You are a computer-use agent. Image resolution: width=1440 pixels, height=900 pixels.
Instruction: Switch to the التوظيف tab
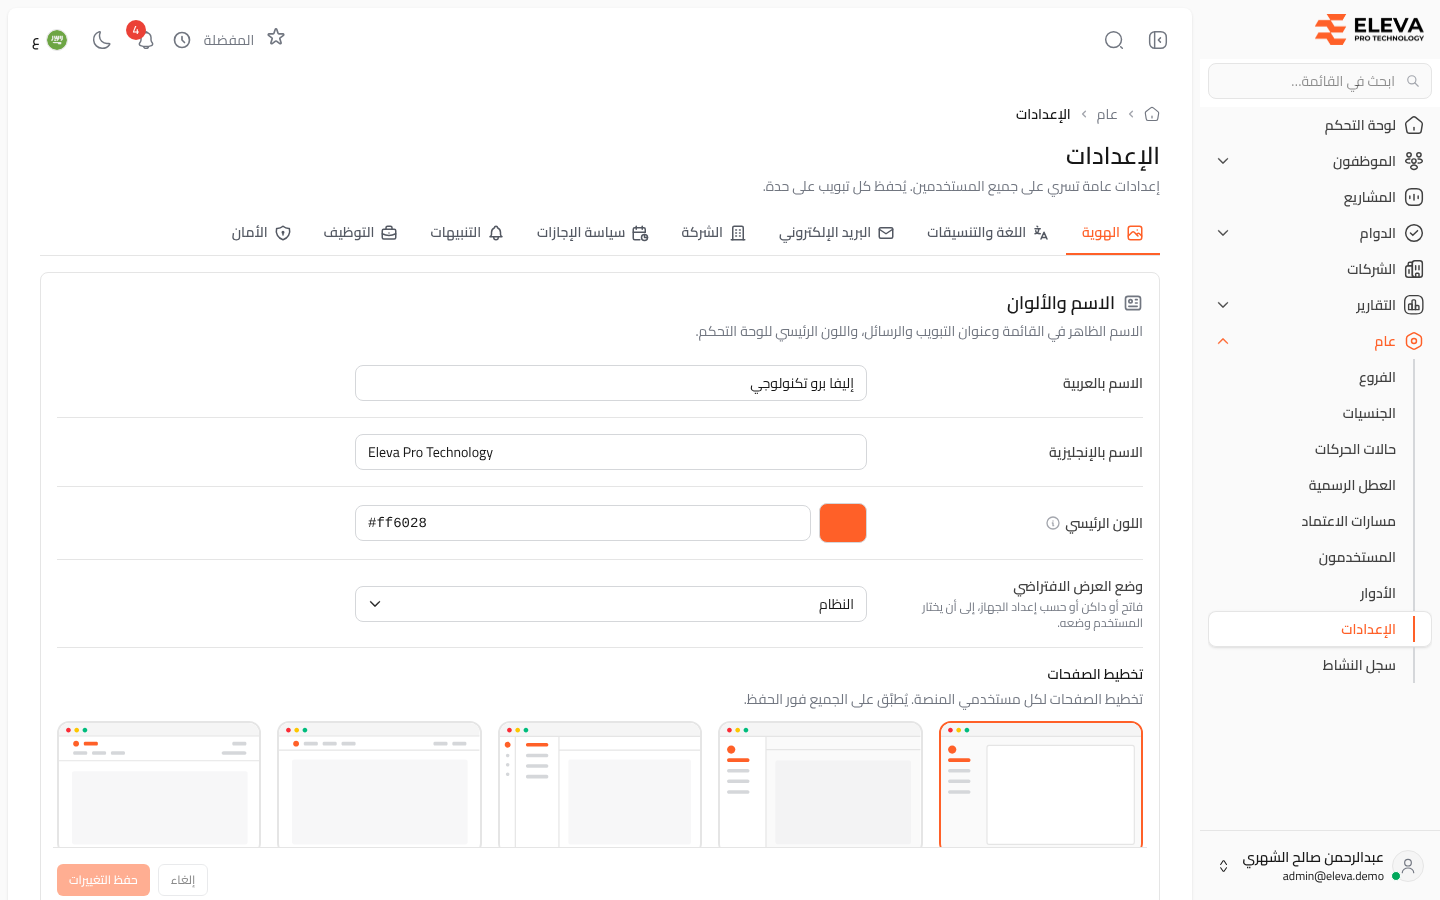pyautogui.click(x=360, y=233)
